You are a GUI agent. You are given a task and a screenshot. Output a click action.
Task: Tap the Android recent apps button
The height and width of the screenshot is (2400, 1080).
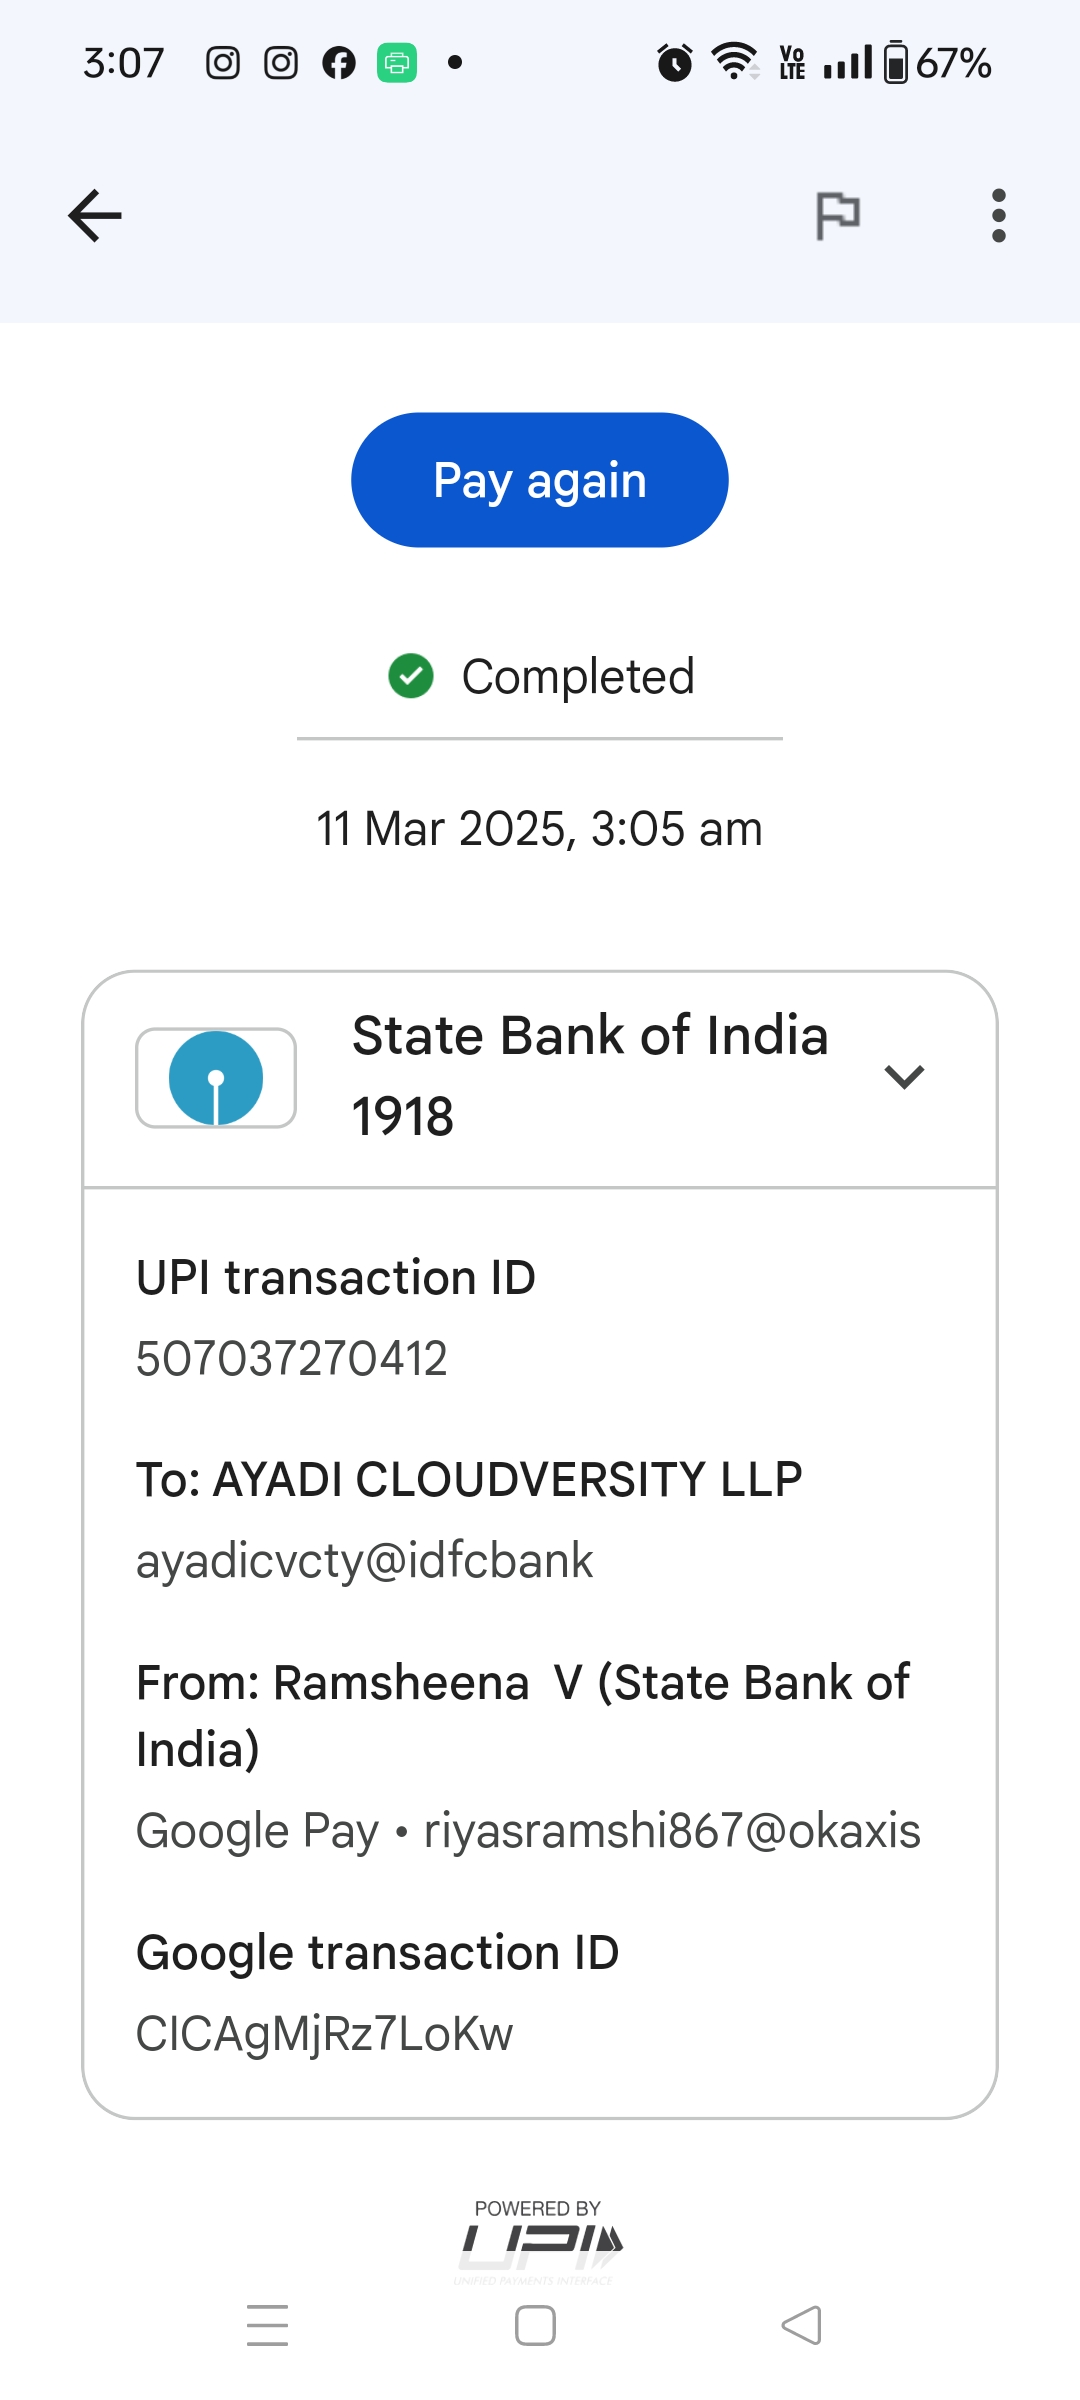point(267,2325)
